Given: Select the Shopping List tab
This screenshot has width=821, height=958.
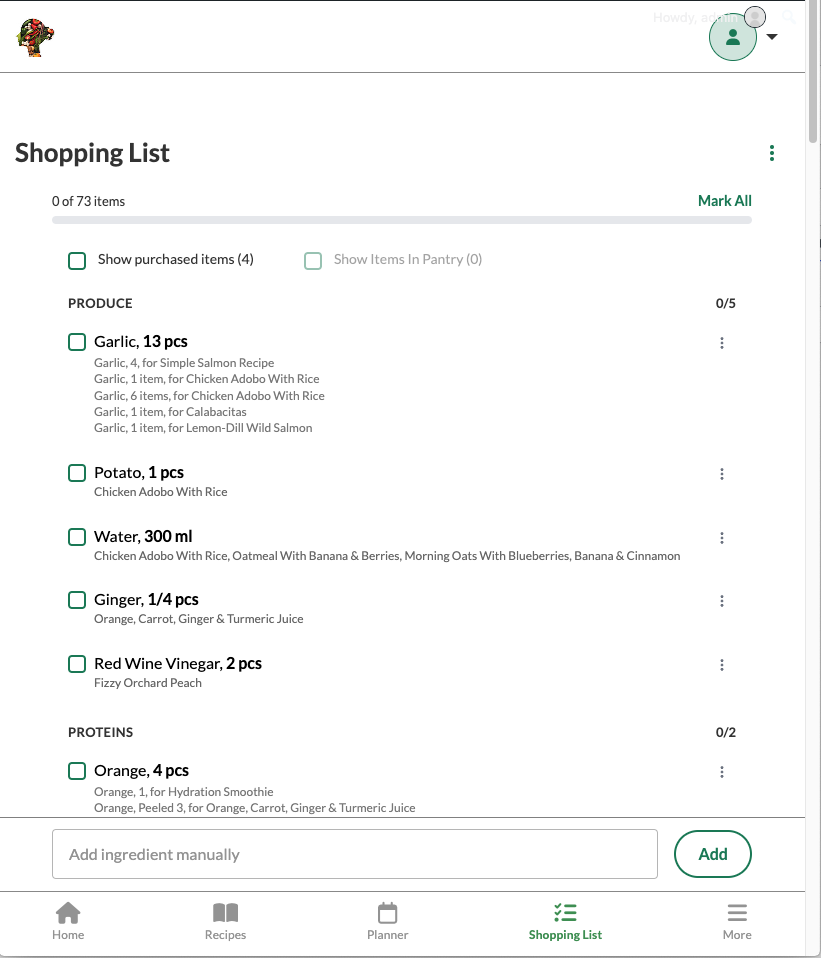Looking at the screenshot, I should tap(565, 922).
